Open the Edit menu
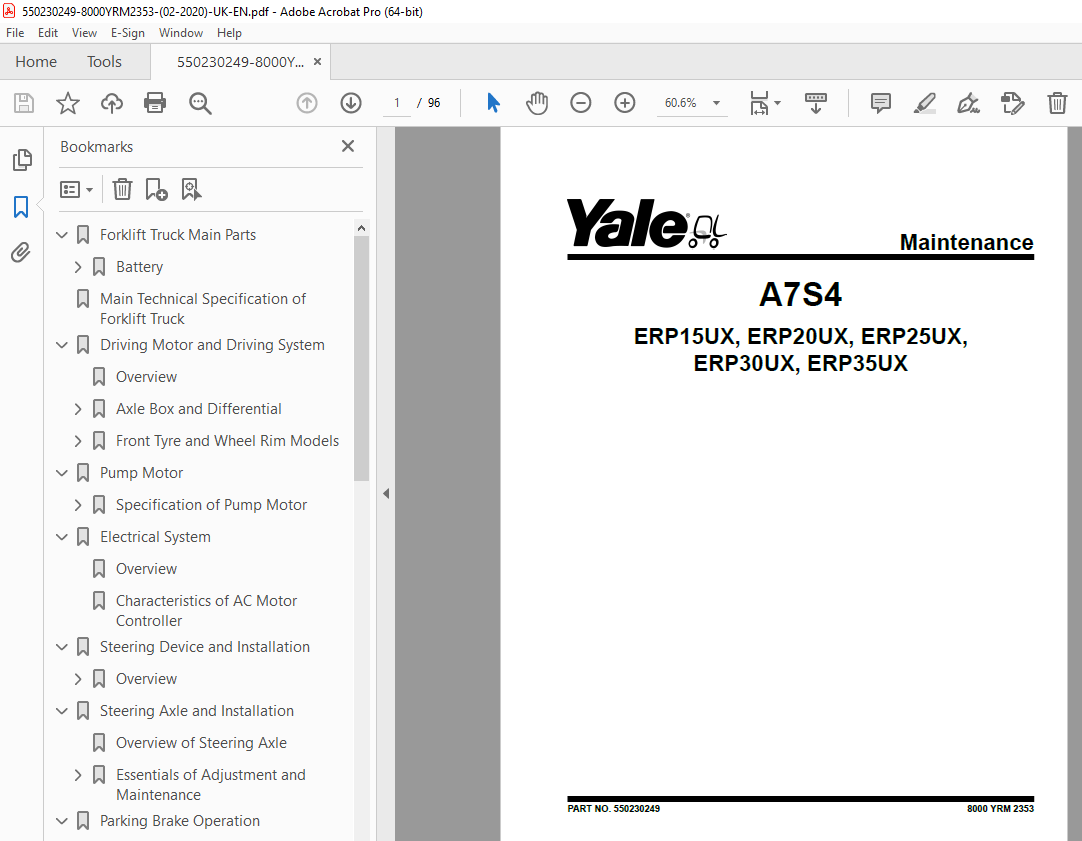This screenshot has width=1082, height=841. (48, 32)
